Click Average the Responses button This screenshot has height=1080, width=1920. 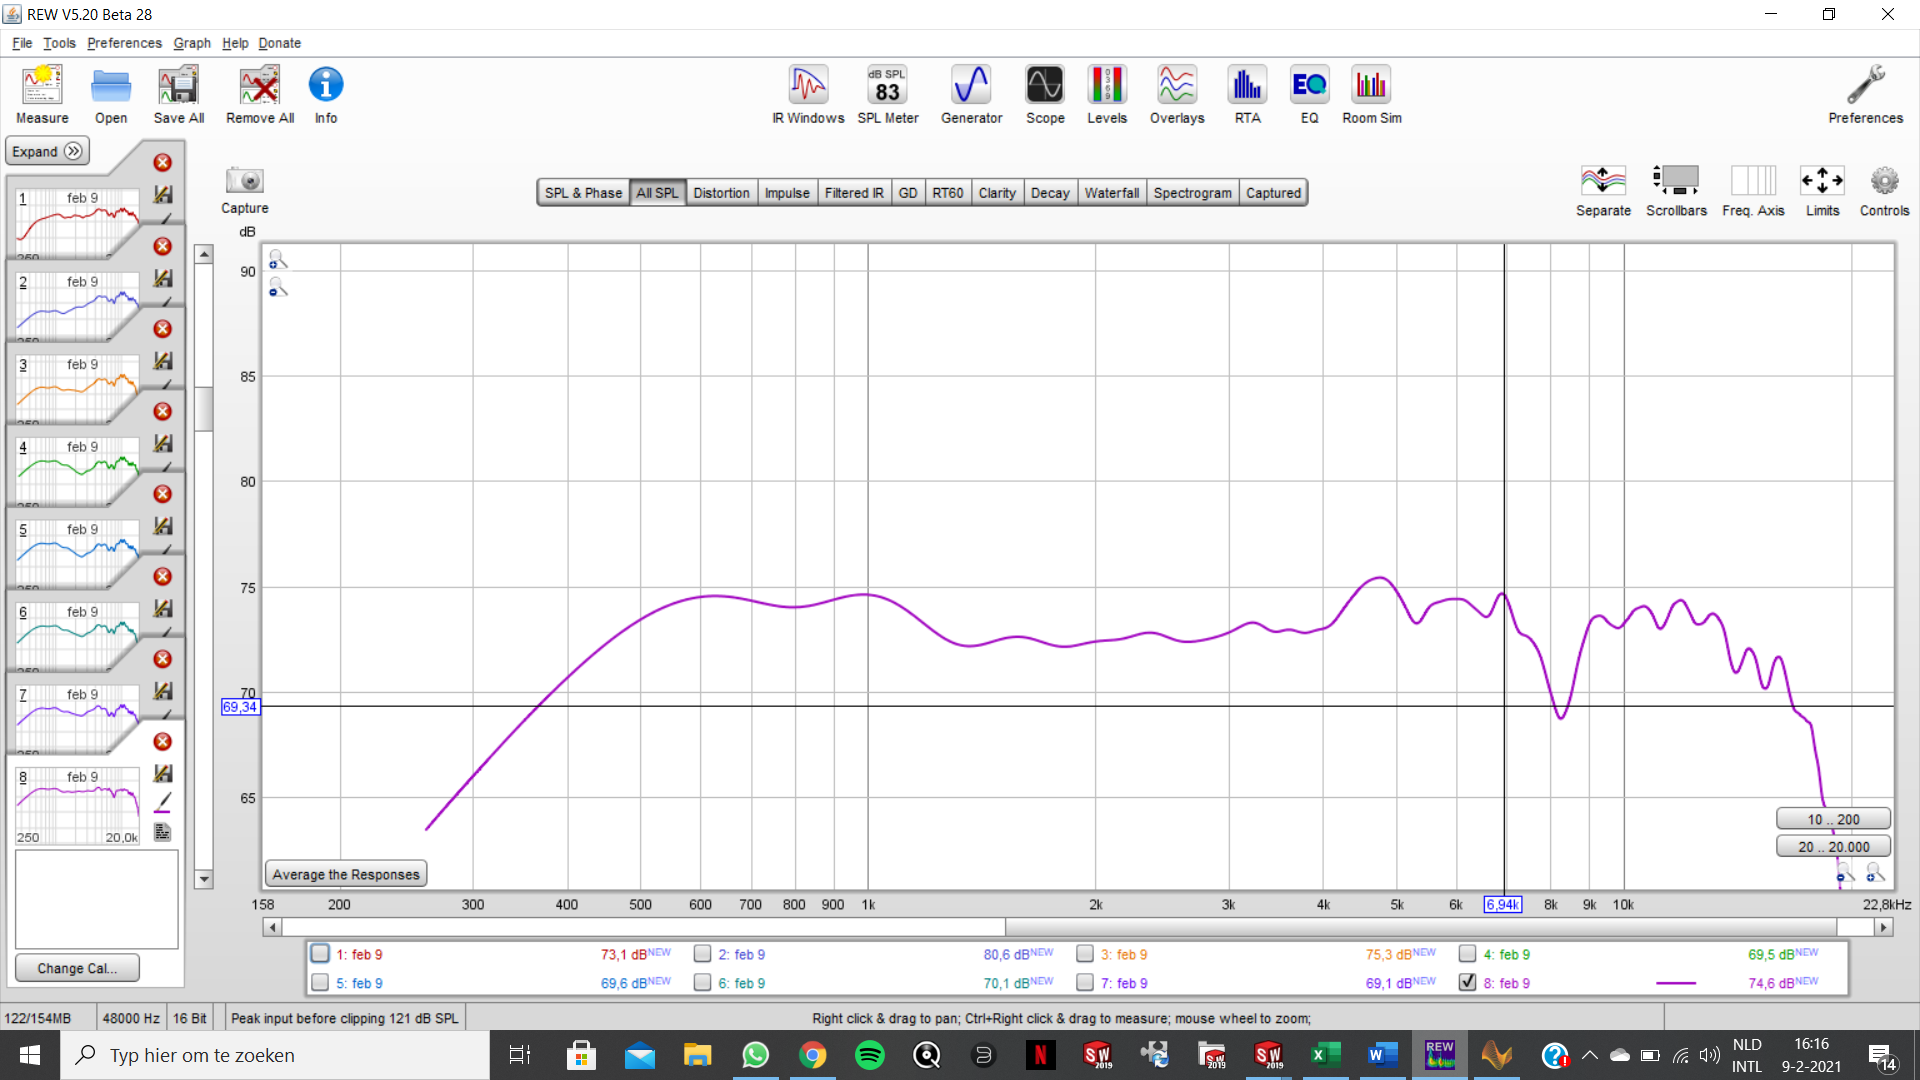point(346,874)
